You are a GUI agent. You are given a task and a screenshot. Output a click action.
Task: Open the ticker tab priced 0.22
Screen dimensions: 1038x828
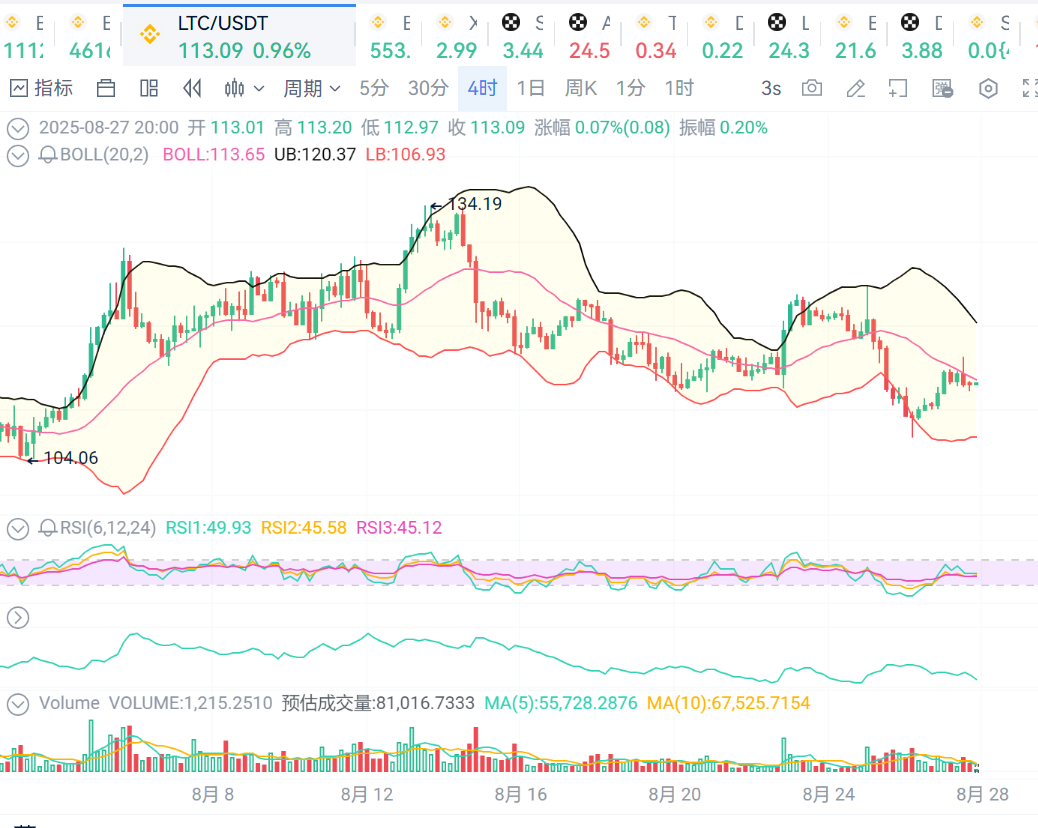tap(722, 36)
